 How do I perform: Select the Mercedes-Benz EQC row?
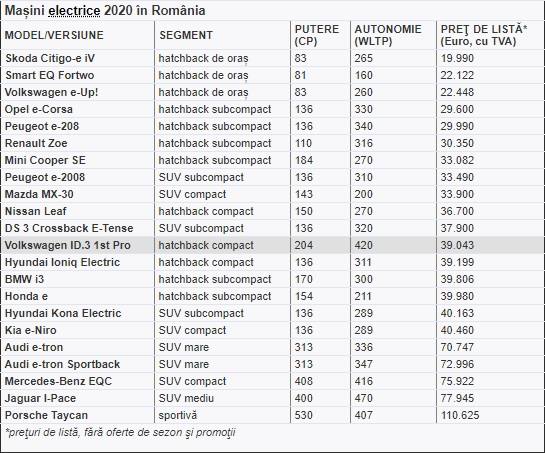click(272, 381)
